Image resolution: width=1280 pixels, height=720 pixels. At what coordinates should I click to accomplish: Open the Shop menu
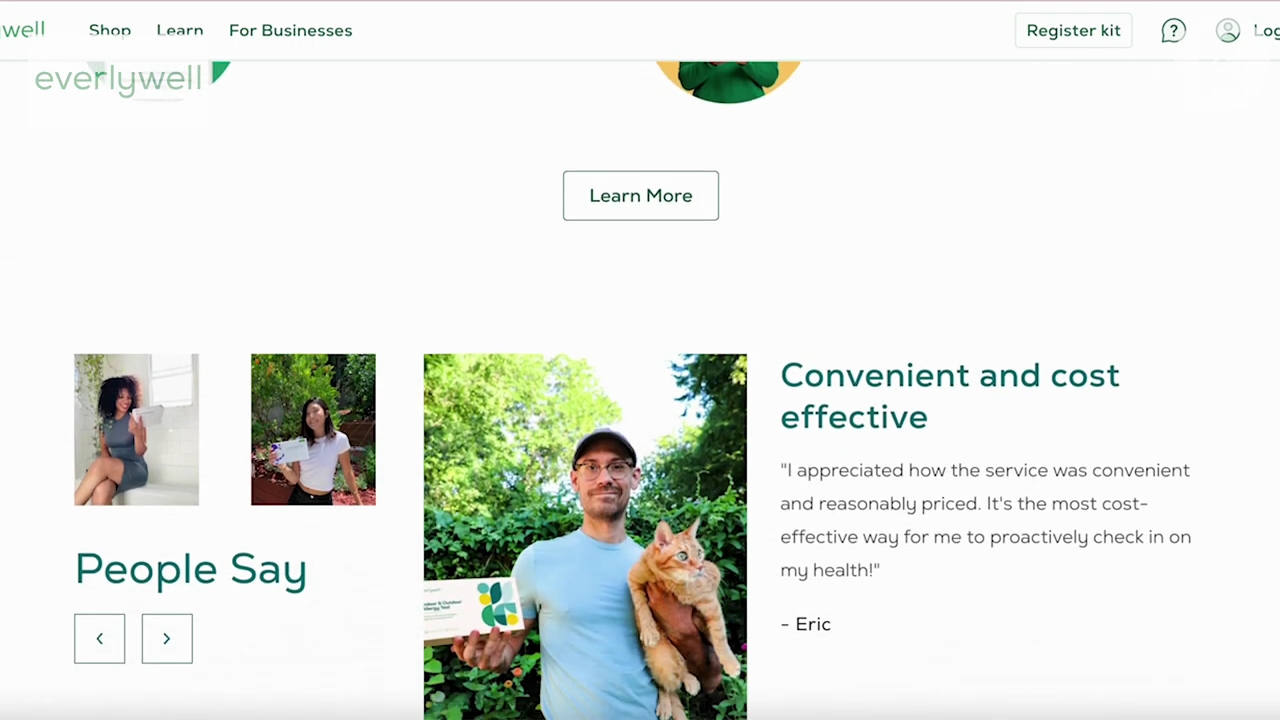pyautogui.click(x=110, y=30)
